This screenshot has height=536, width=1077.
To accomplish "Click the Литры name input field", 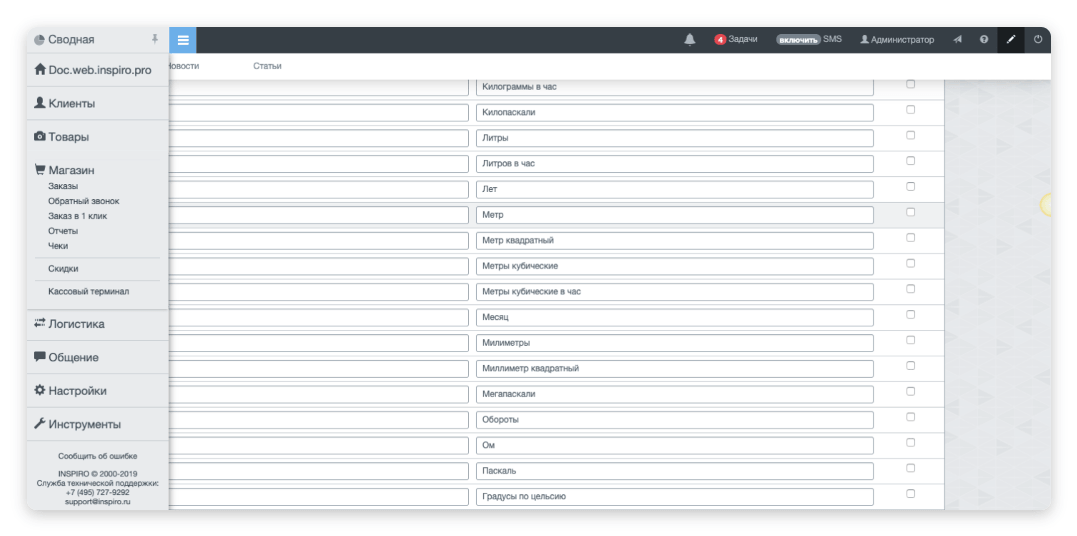I will click(x=674, y=138).
